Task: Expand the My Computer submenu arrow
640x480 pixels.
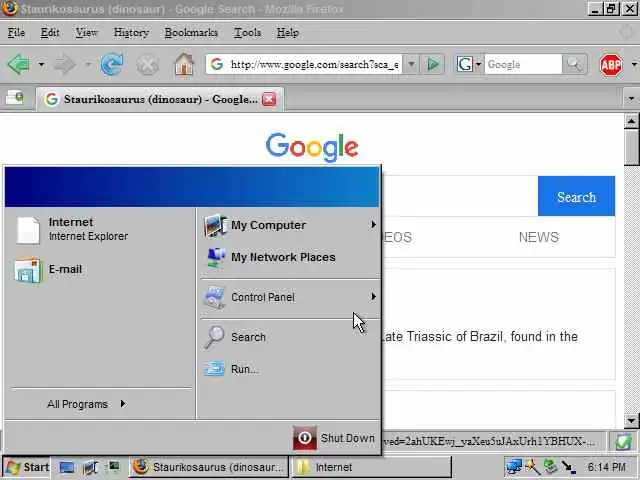Action: [x=373, y=225]
